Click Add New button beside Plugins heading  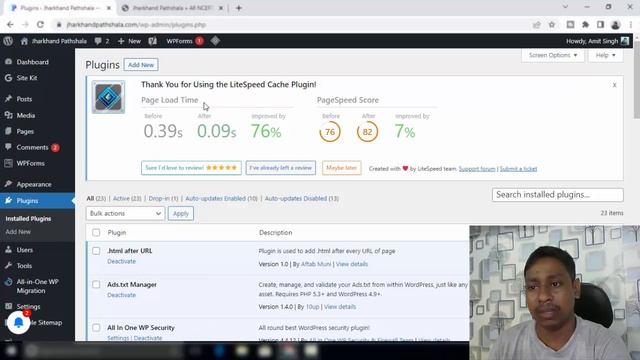(141, 65)
